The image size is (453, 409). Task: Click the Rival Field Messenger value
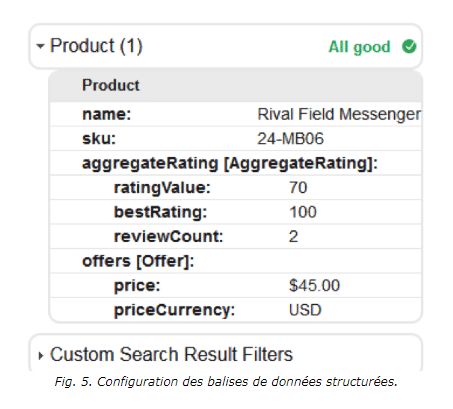tap(339, 114)
